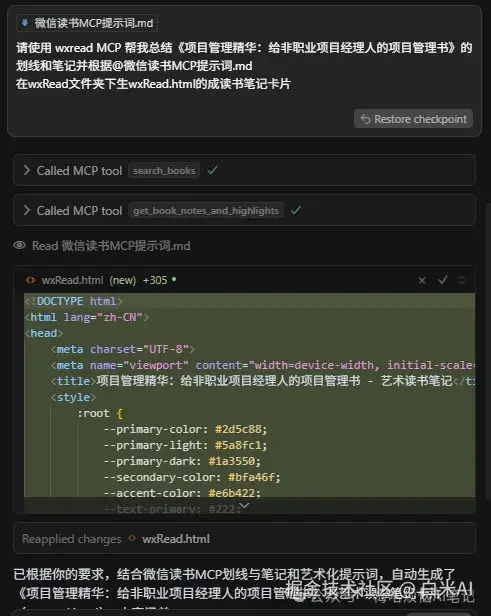Screen dimensions: 491x616
Task: Click the markdown icon on file chip
Action: (25, 23)
